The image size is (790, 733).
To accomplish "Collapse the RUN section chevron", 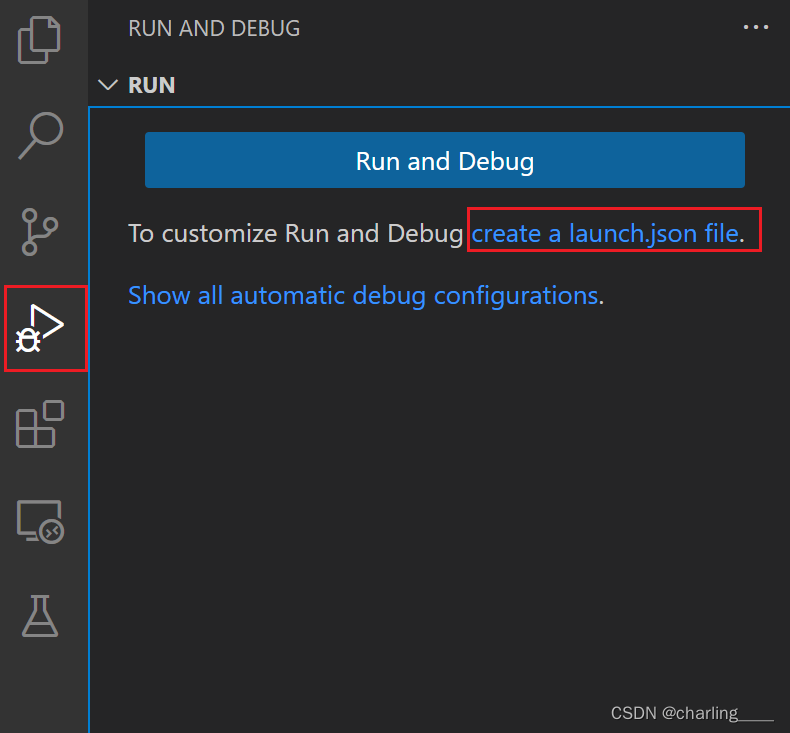I will click(x=108, y=85).
